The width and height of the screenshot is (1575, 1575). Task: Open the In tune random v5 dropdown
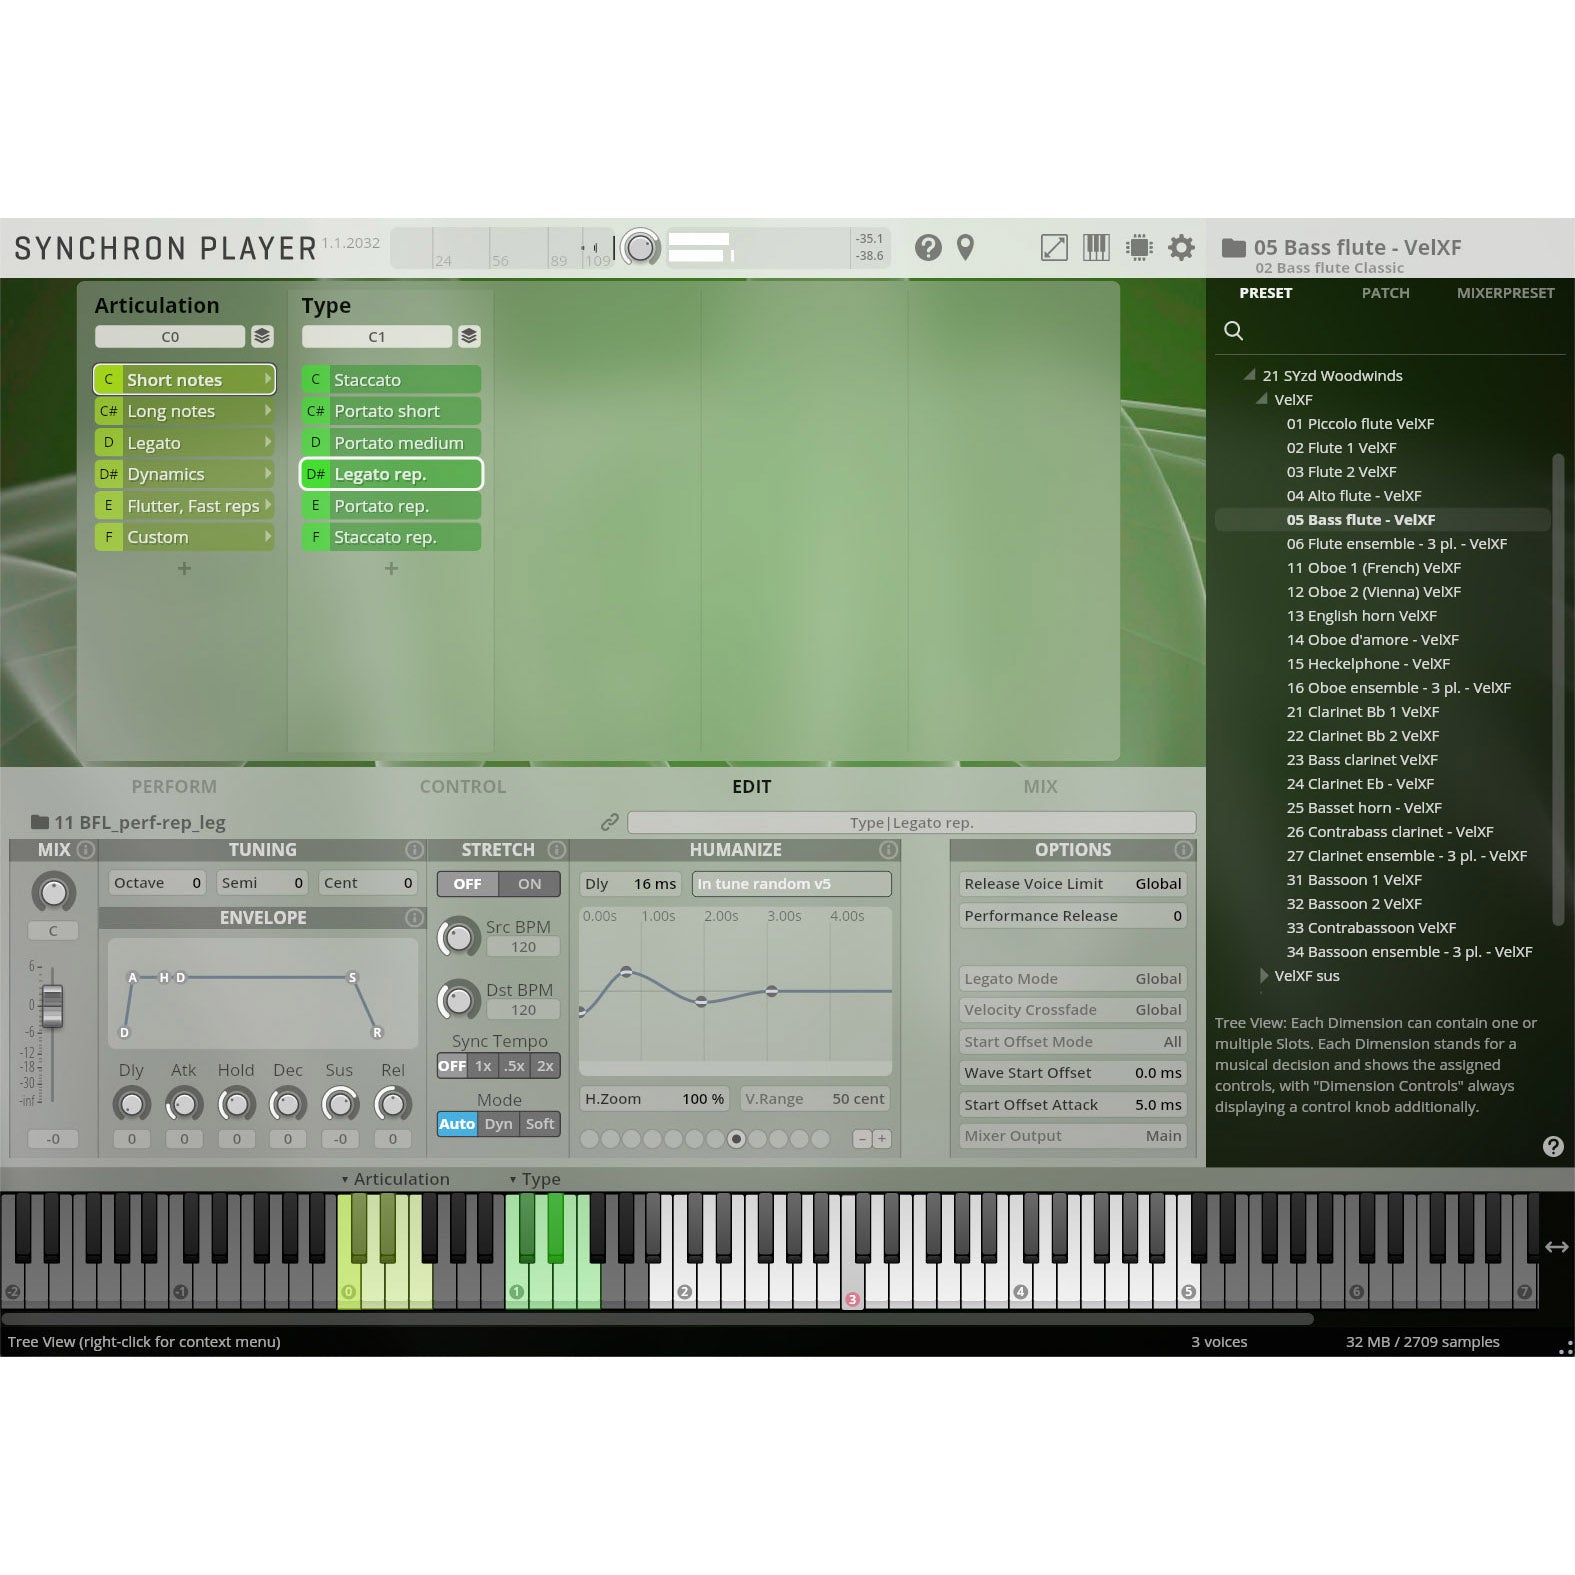click(x=791, y=884)
